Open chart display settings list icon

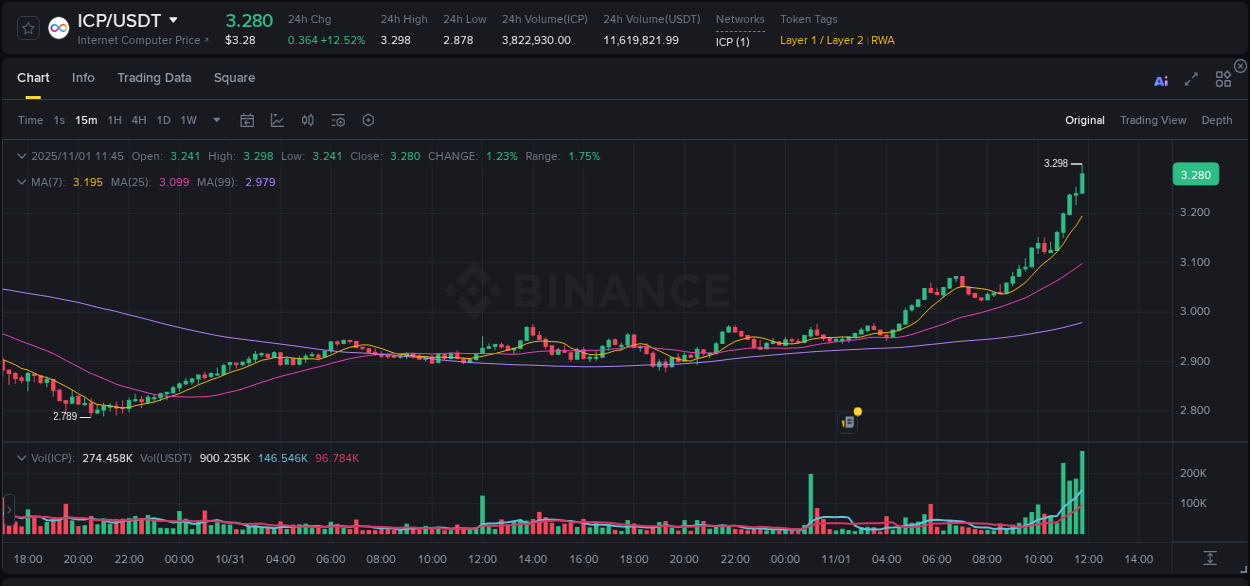tap(337, 120)
